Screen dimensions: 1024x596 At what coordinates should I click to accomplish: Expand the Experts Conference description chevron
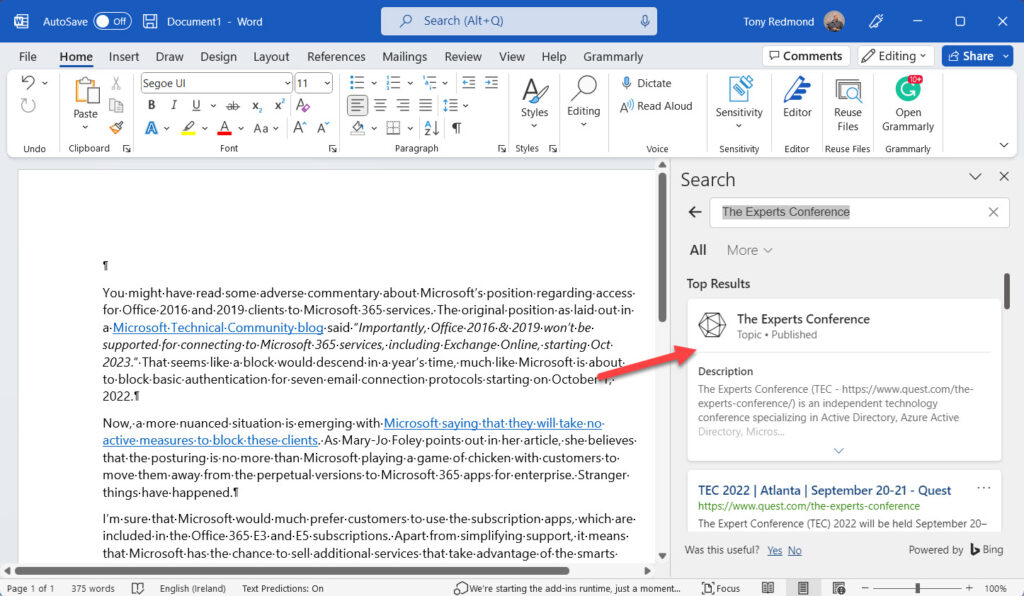click(839, 450)
